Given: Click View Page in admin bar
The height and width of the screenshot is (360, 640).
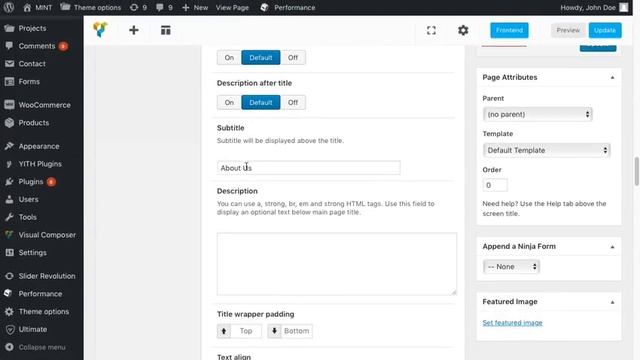Looking at the screenshot, I should click(x=232, y=7).
